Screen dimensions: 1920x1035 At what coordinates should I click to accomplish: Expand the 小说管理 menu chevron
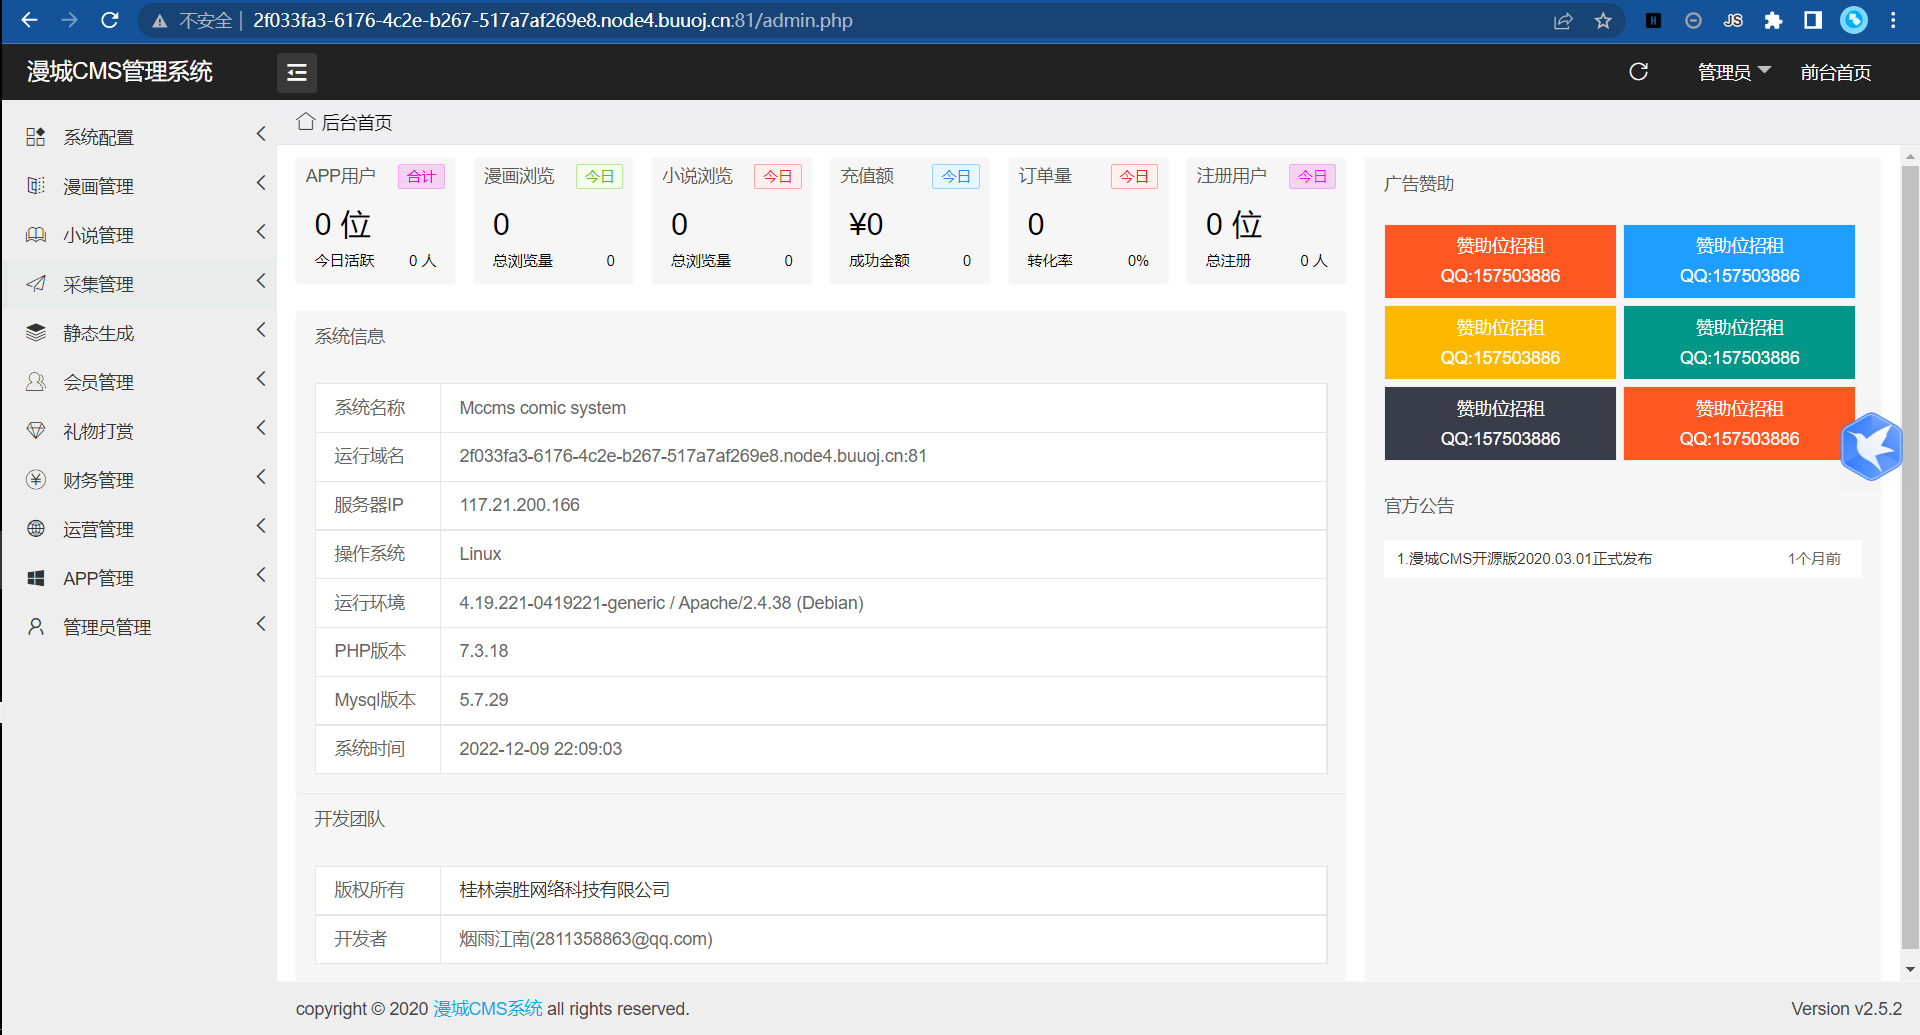(261, 232)
